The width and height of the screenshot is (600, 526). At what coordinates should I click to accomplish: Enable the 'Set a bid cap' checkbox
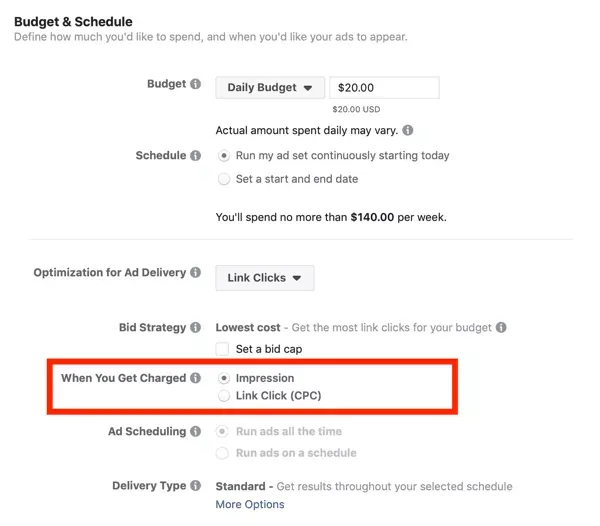tap(223, 349)
